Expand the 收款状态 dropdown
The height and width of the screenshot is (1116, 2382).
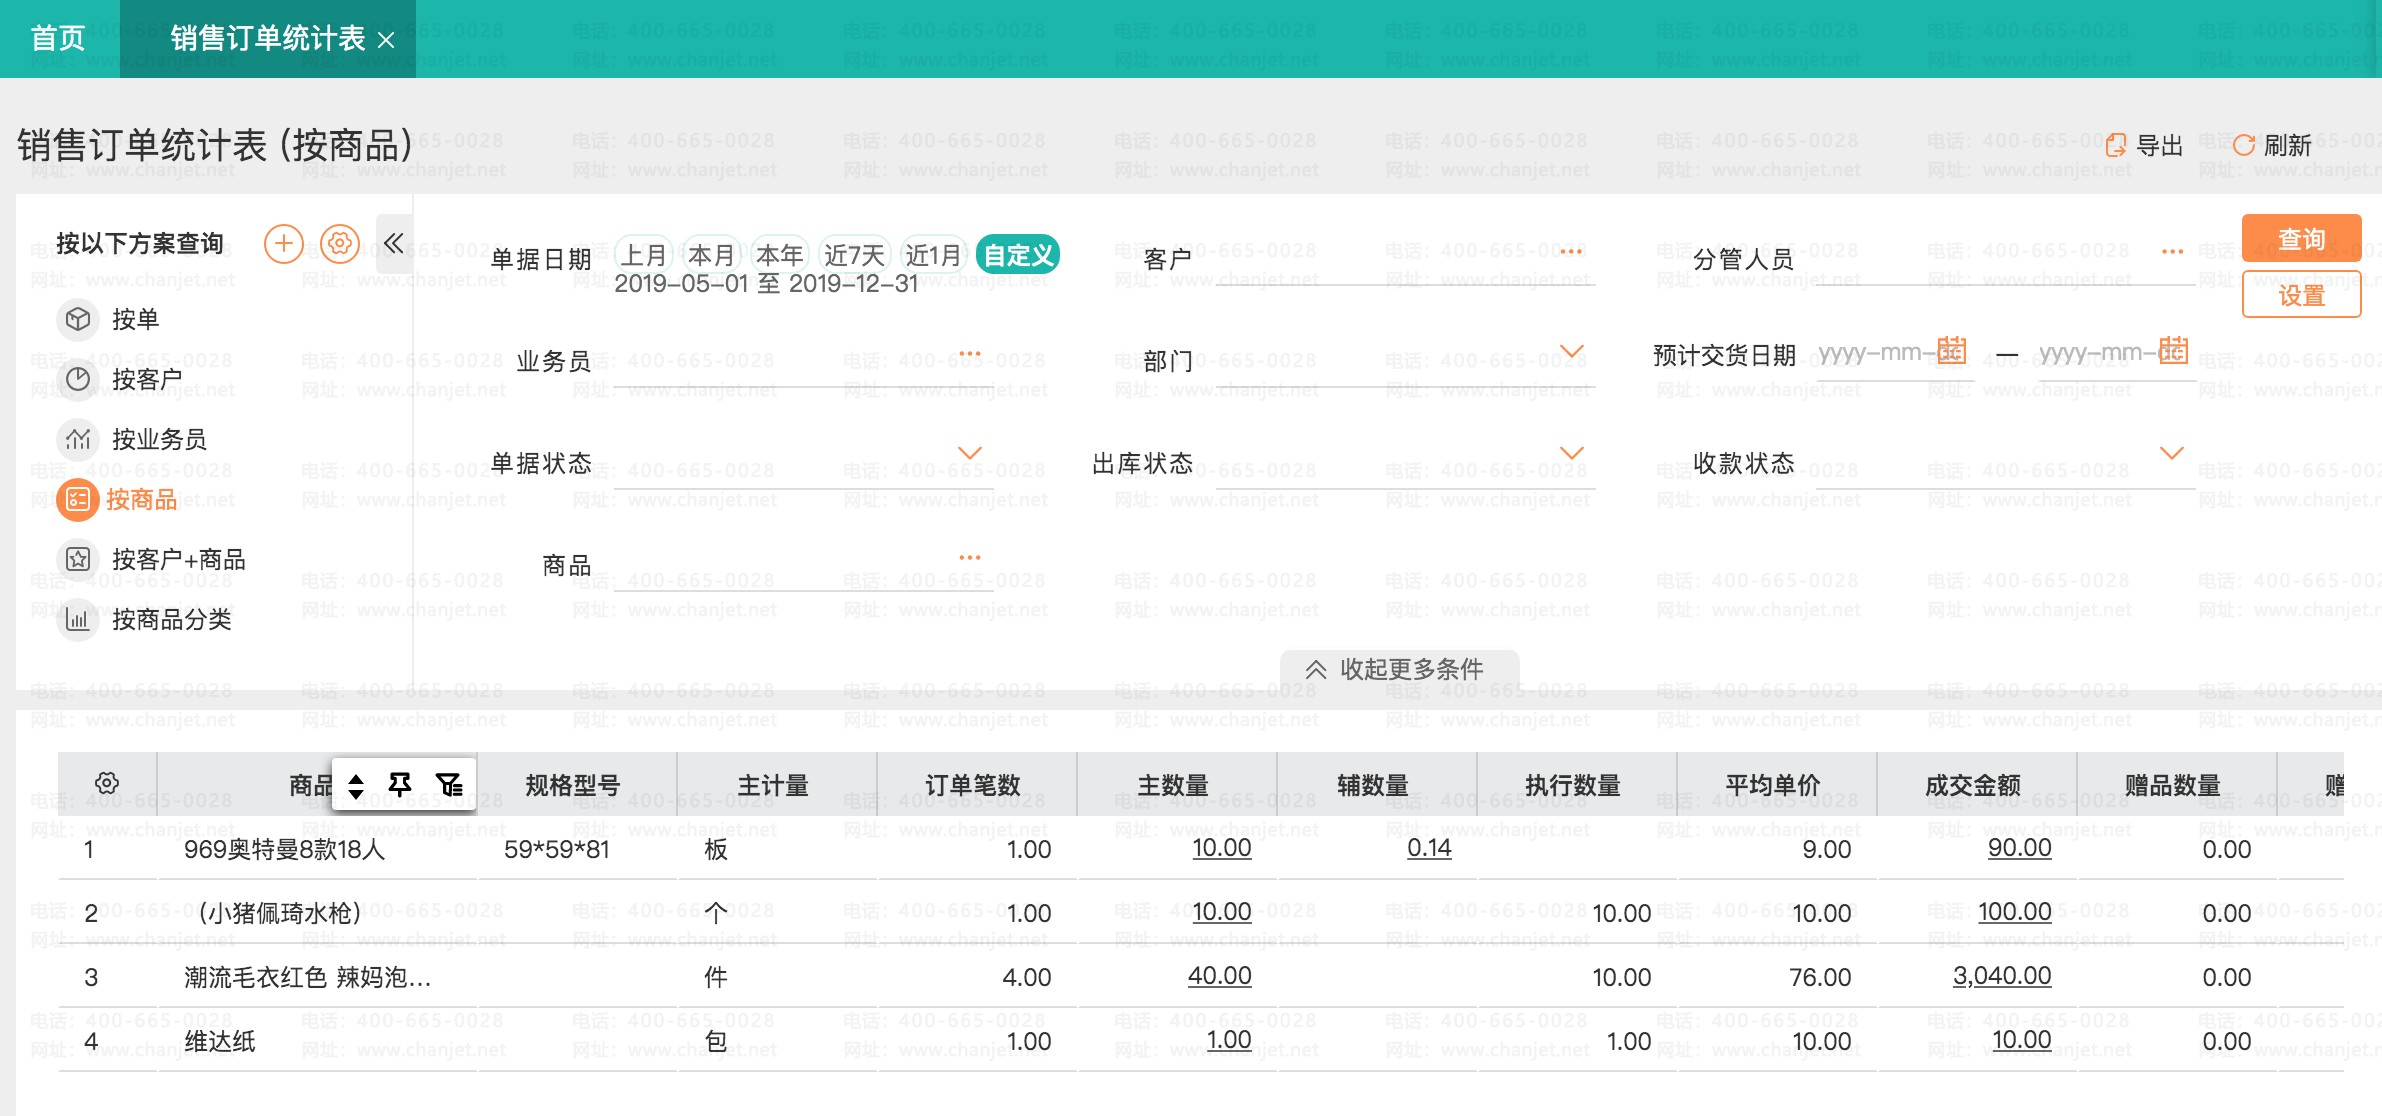2172,453
